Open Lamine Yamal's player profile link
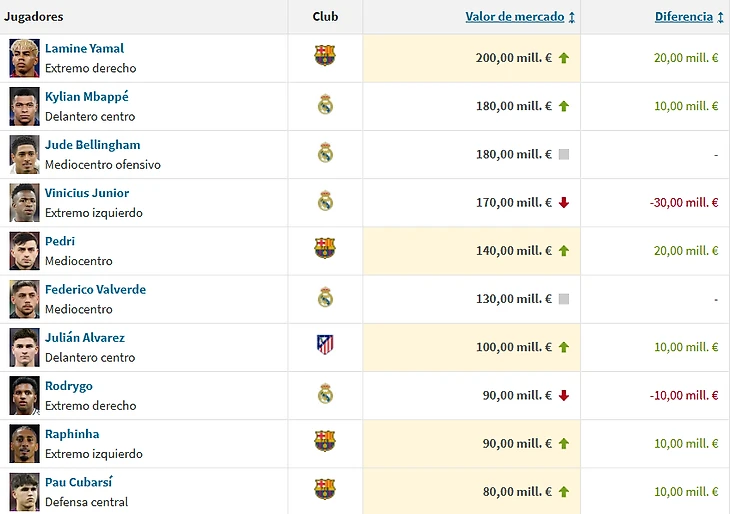Image resolution: width=730 pixels, height=514 pixels. [x=85, y=48]
